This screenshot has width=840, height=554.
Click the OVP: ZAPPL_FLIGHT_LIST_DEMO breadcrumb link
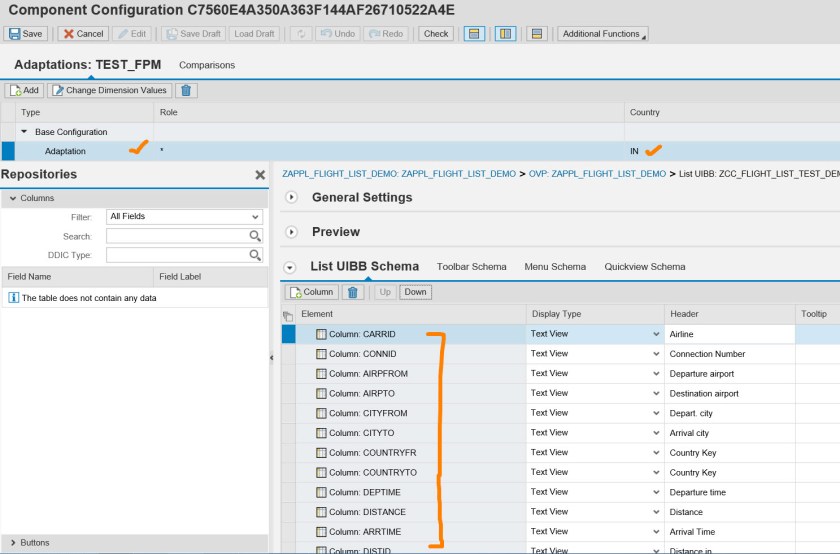click(596, 174)
